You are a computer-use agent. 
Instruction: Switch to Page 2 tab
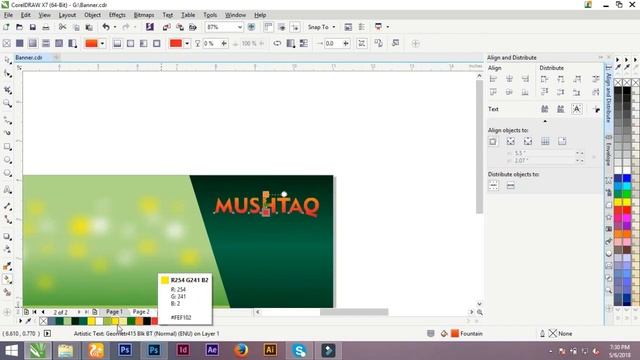pyautogui.click(x=141, y=312)
